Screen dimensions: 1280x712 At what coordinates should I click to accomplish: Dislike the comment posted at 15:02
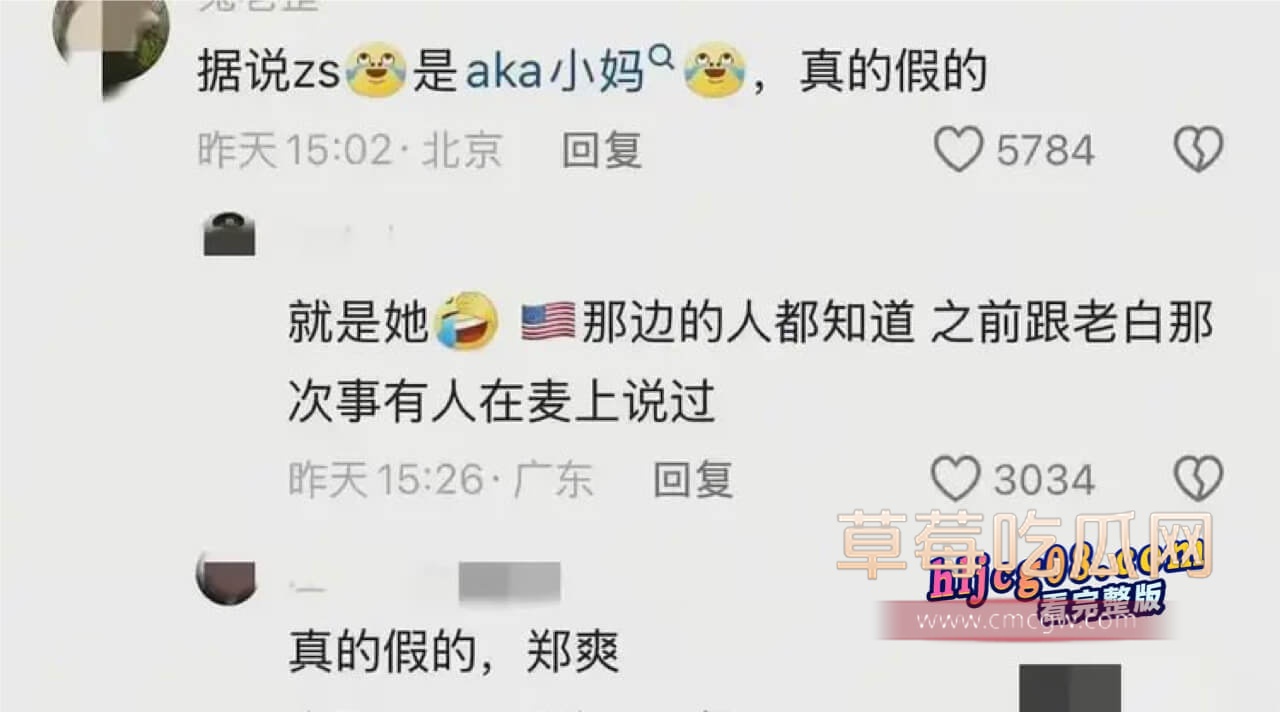[x=1198, y=151]
